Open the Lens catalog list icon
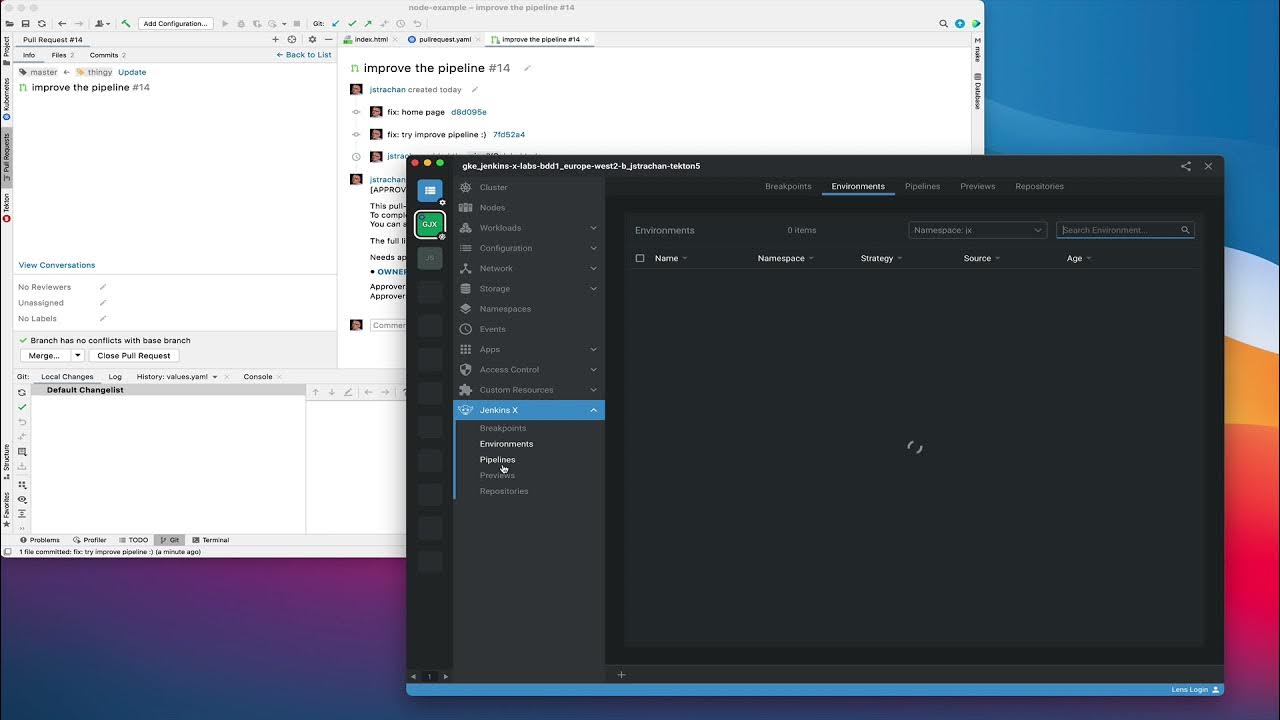 429,190
